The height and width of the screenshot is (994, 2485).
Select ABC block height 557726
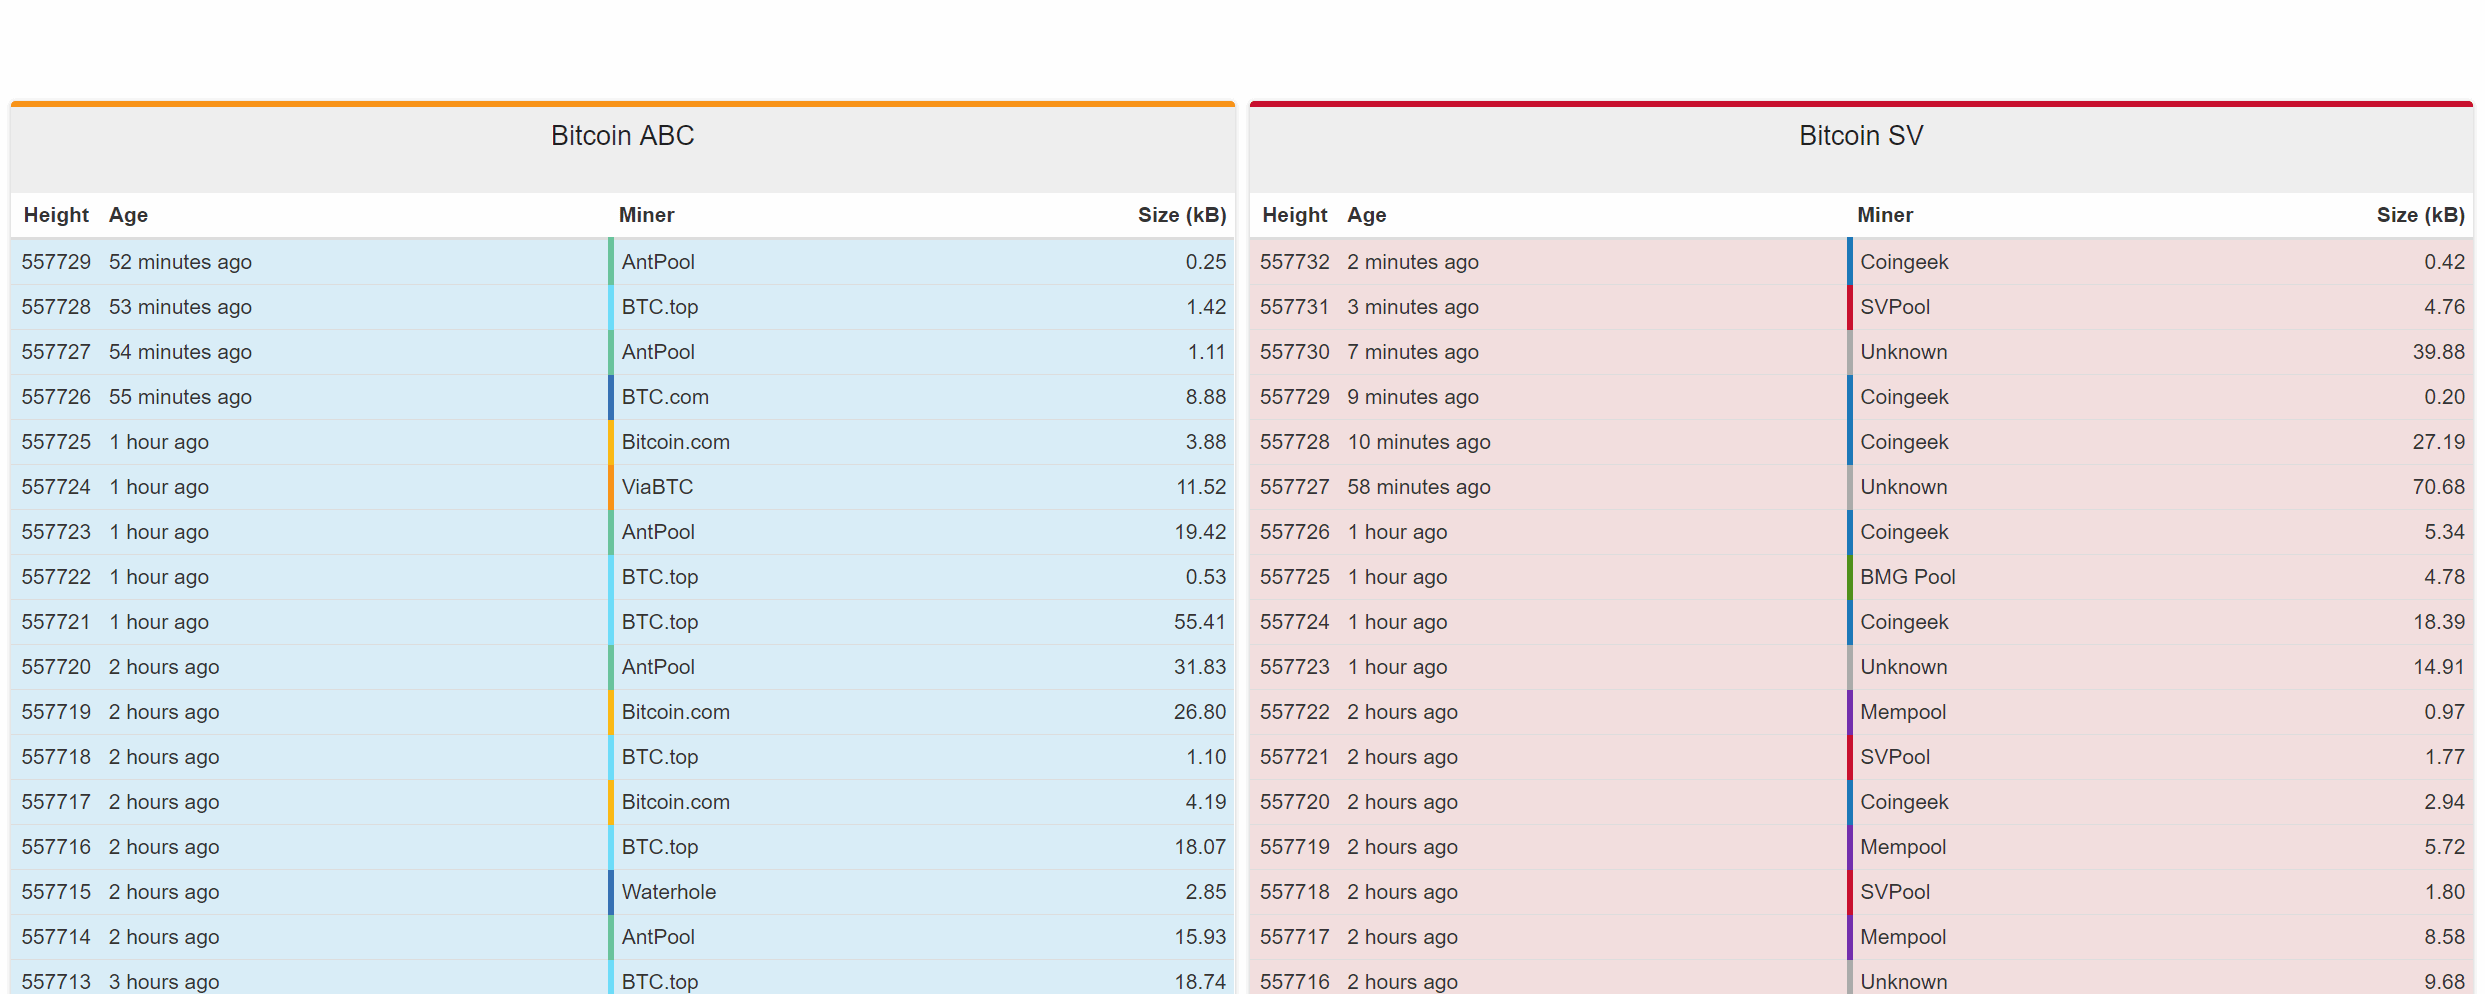[x=56, y=397]
